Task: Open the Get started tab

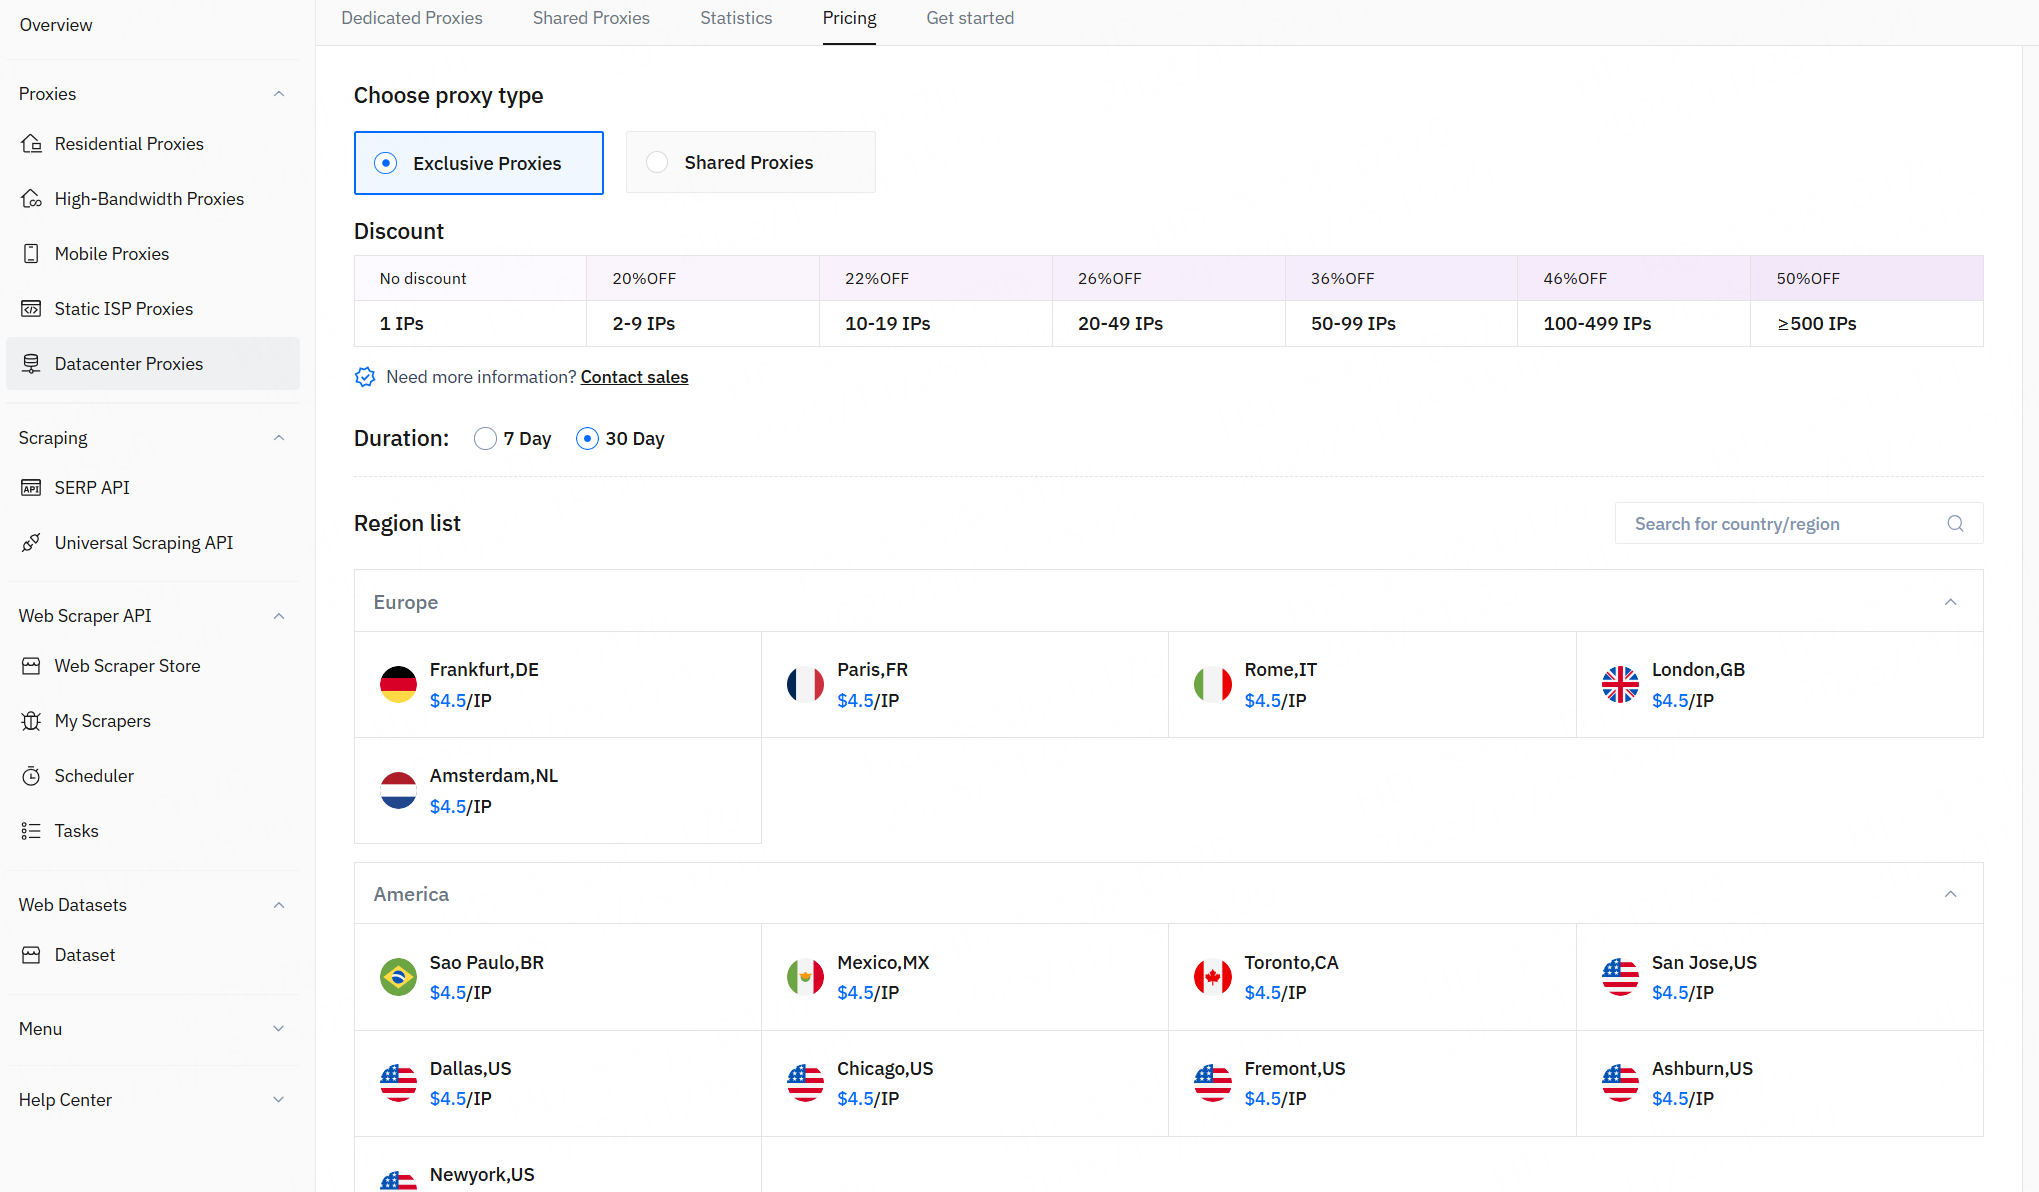Action: (x=969, y=18)
